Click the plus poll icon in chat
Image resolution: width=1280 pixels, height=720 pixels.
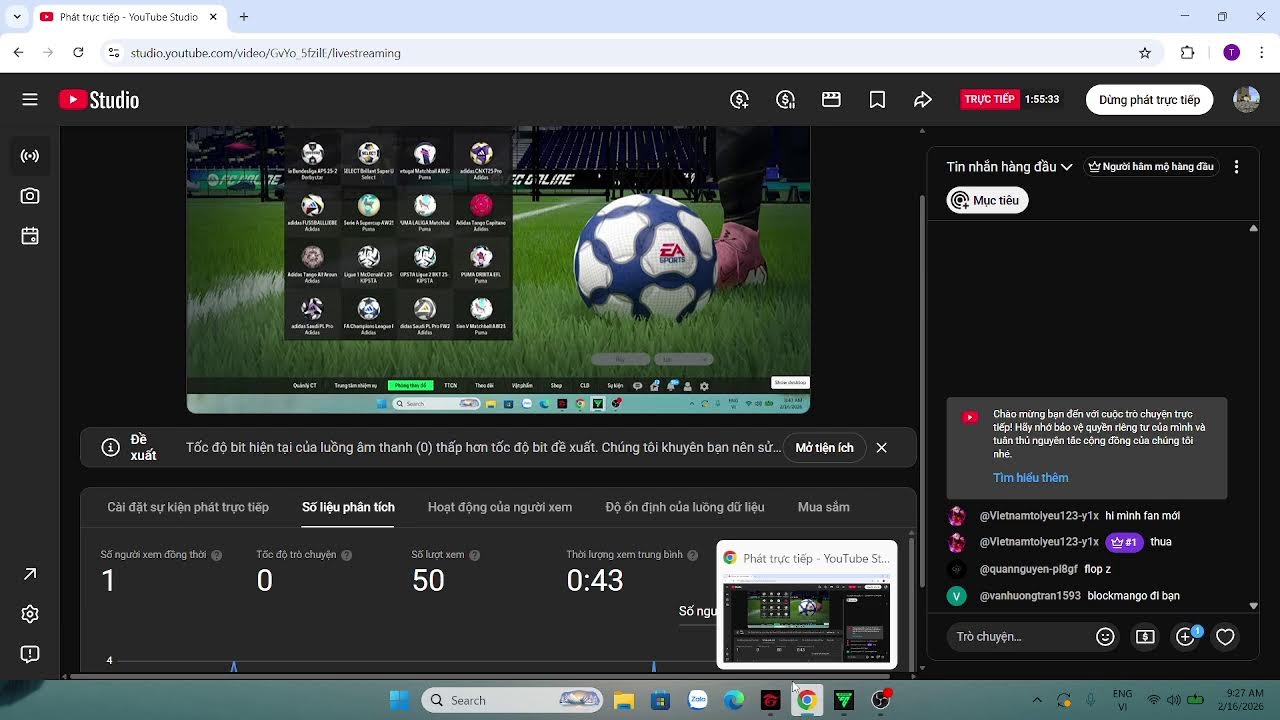[x=1186, y=637]
